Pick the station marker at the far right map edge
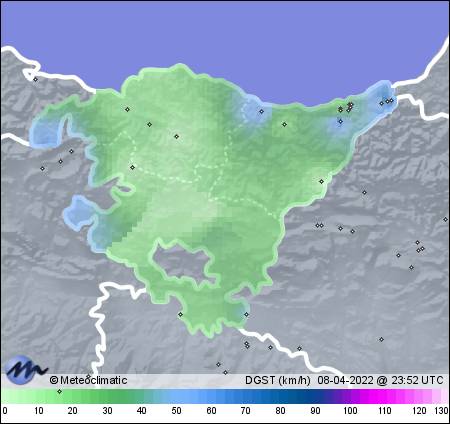This screenshot has width=450, height=424. pyautogui.click(x=445, y=219)
